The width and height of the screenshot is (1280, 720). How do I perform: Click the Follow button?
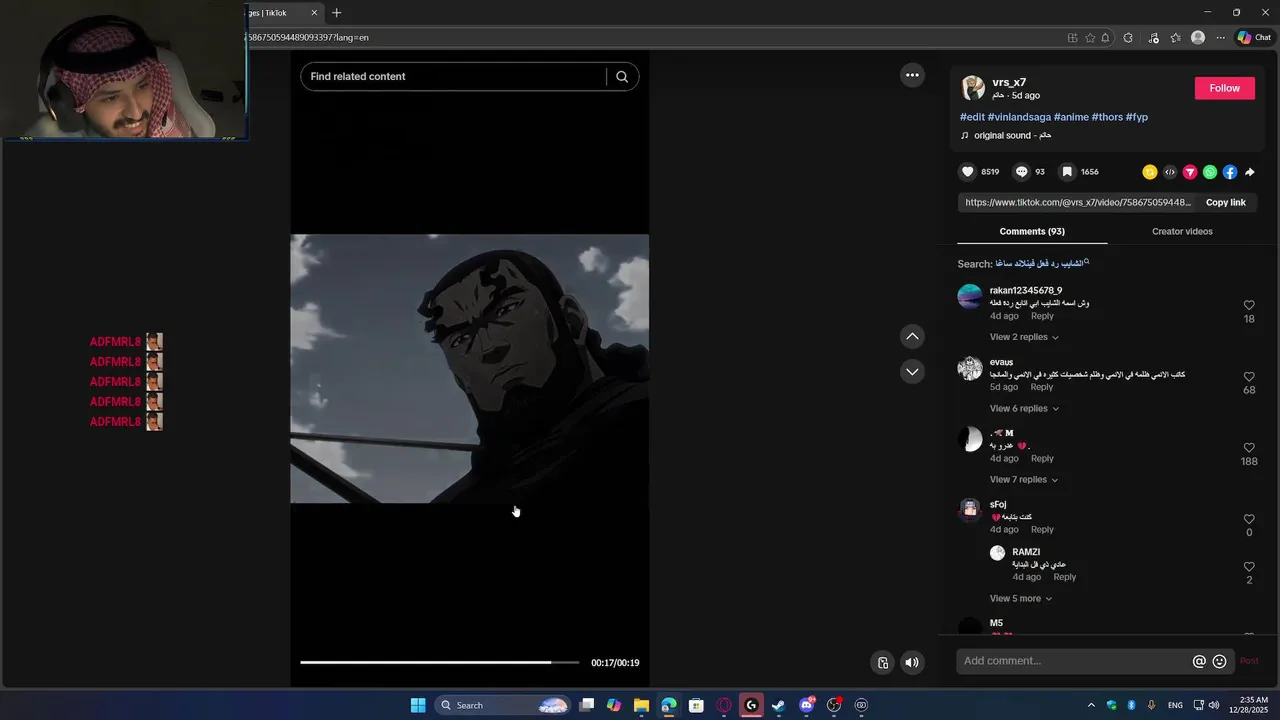(x=1224, y=88)
